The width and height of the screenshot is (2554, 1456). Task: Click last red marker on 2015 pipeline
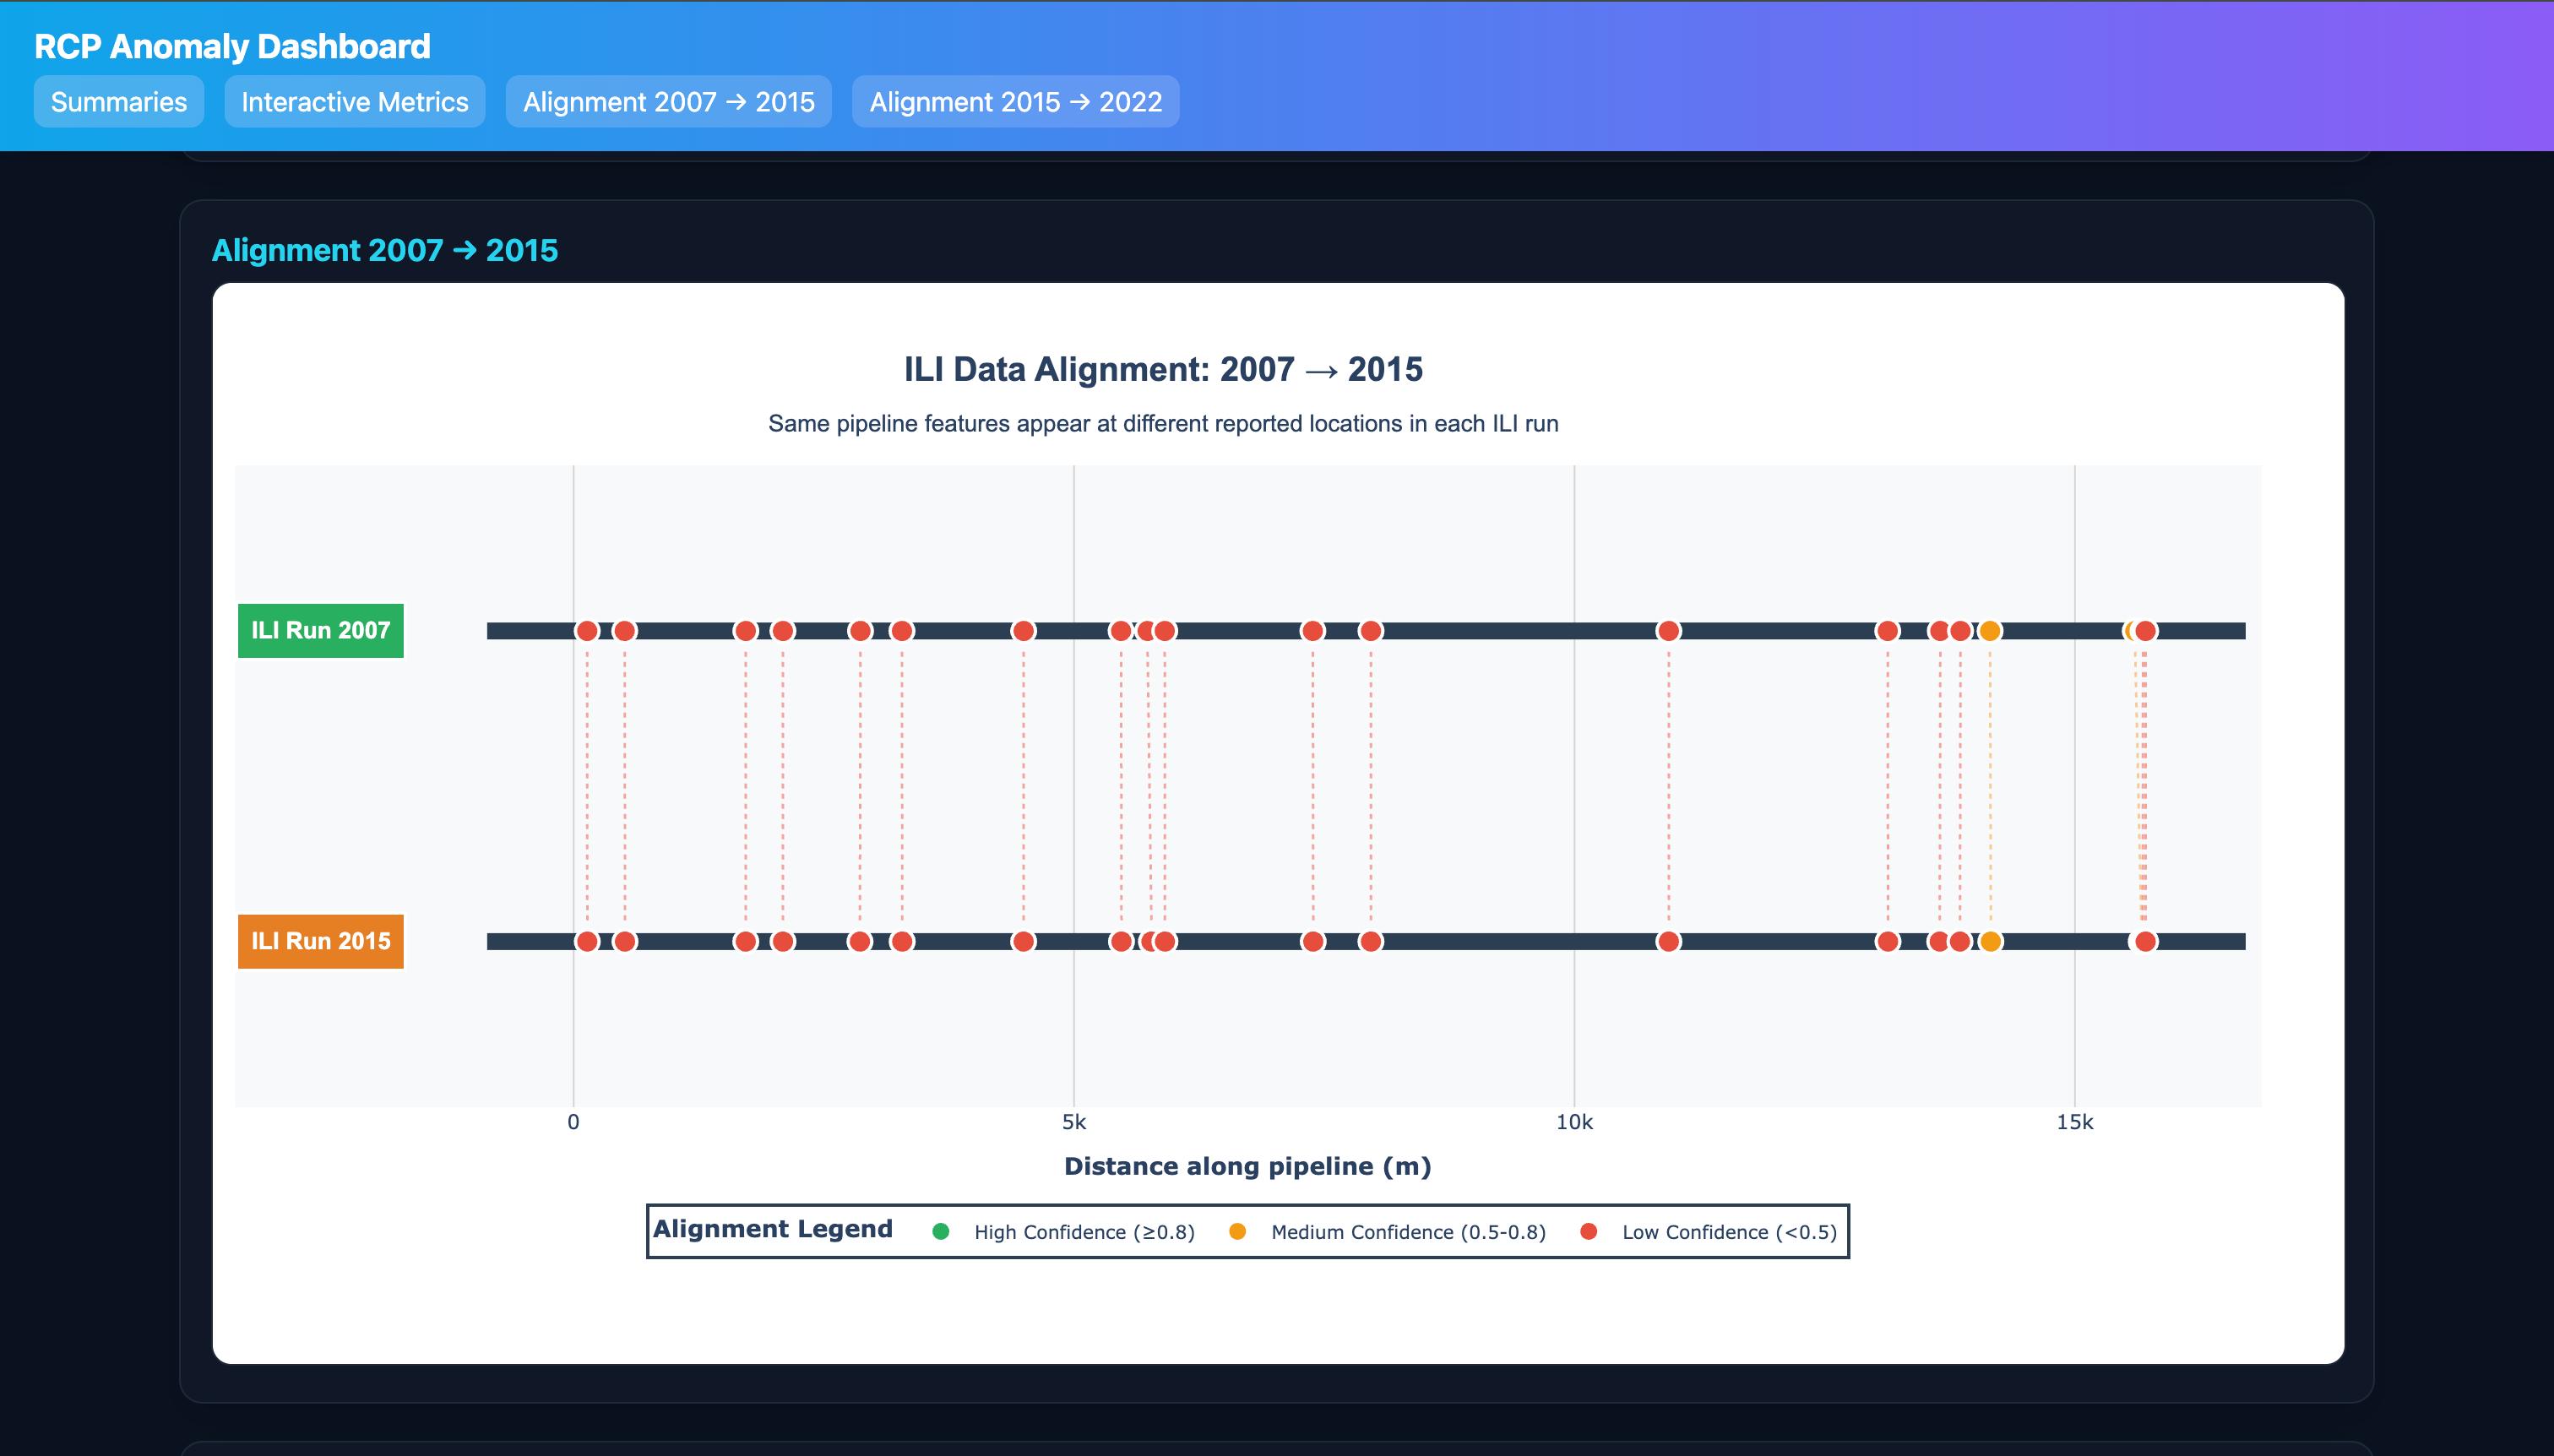2145,941
